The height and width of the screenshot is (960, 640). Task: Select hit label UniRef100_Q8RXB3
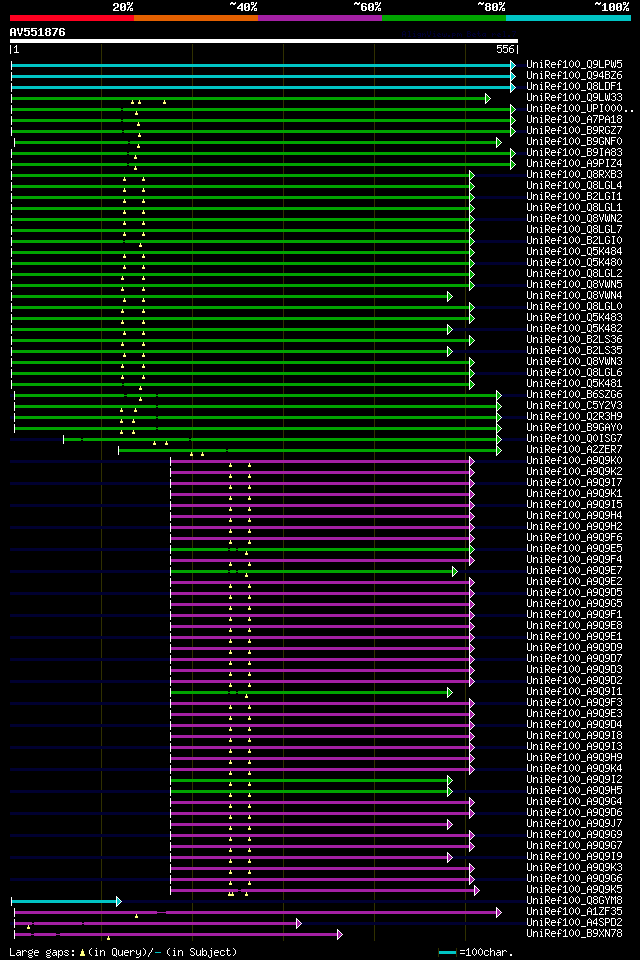[x=574, y=174]
